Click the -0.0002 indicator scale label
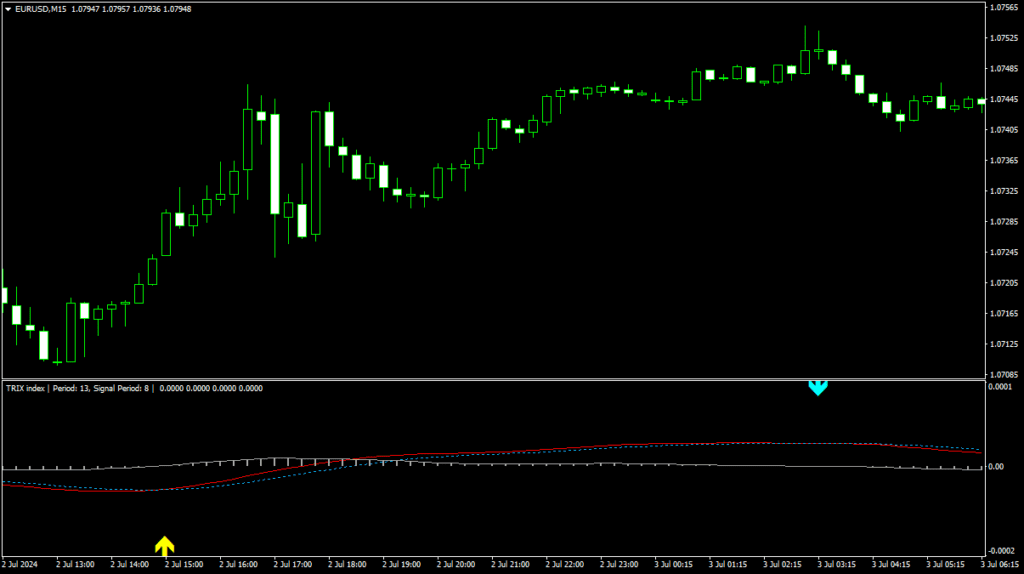The height and width of the screenshot is (574, 1024). pyautogui.click(x=1001, y=551)
